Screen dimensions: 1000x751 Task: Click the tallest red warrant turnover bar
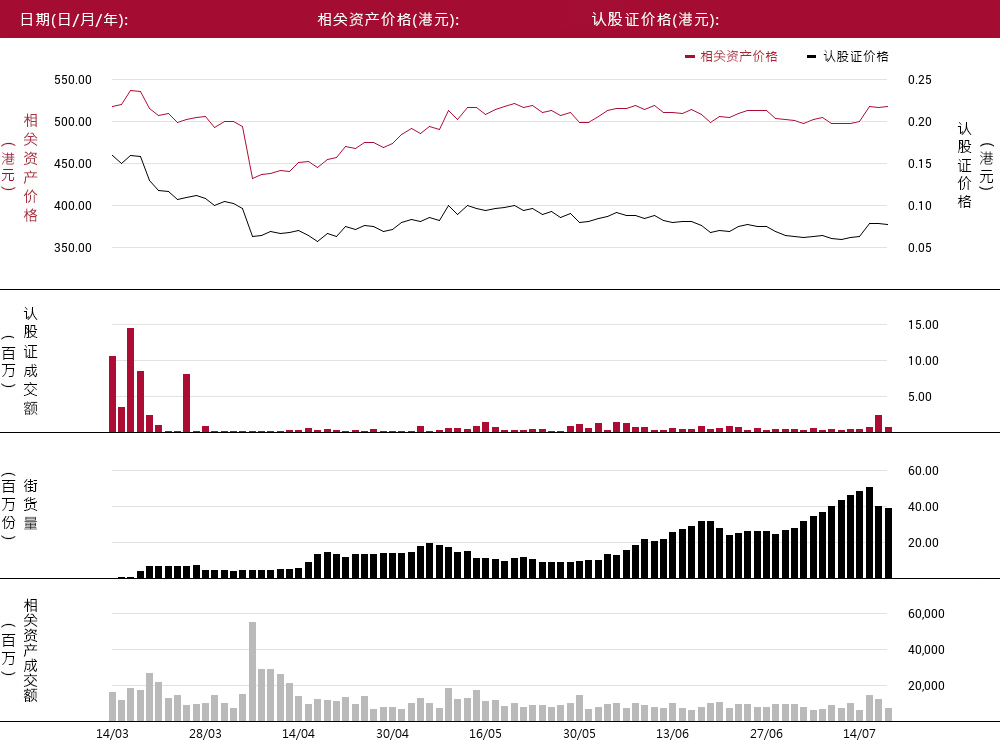(131, 380)
